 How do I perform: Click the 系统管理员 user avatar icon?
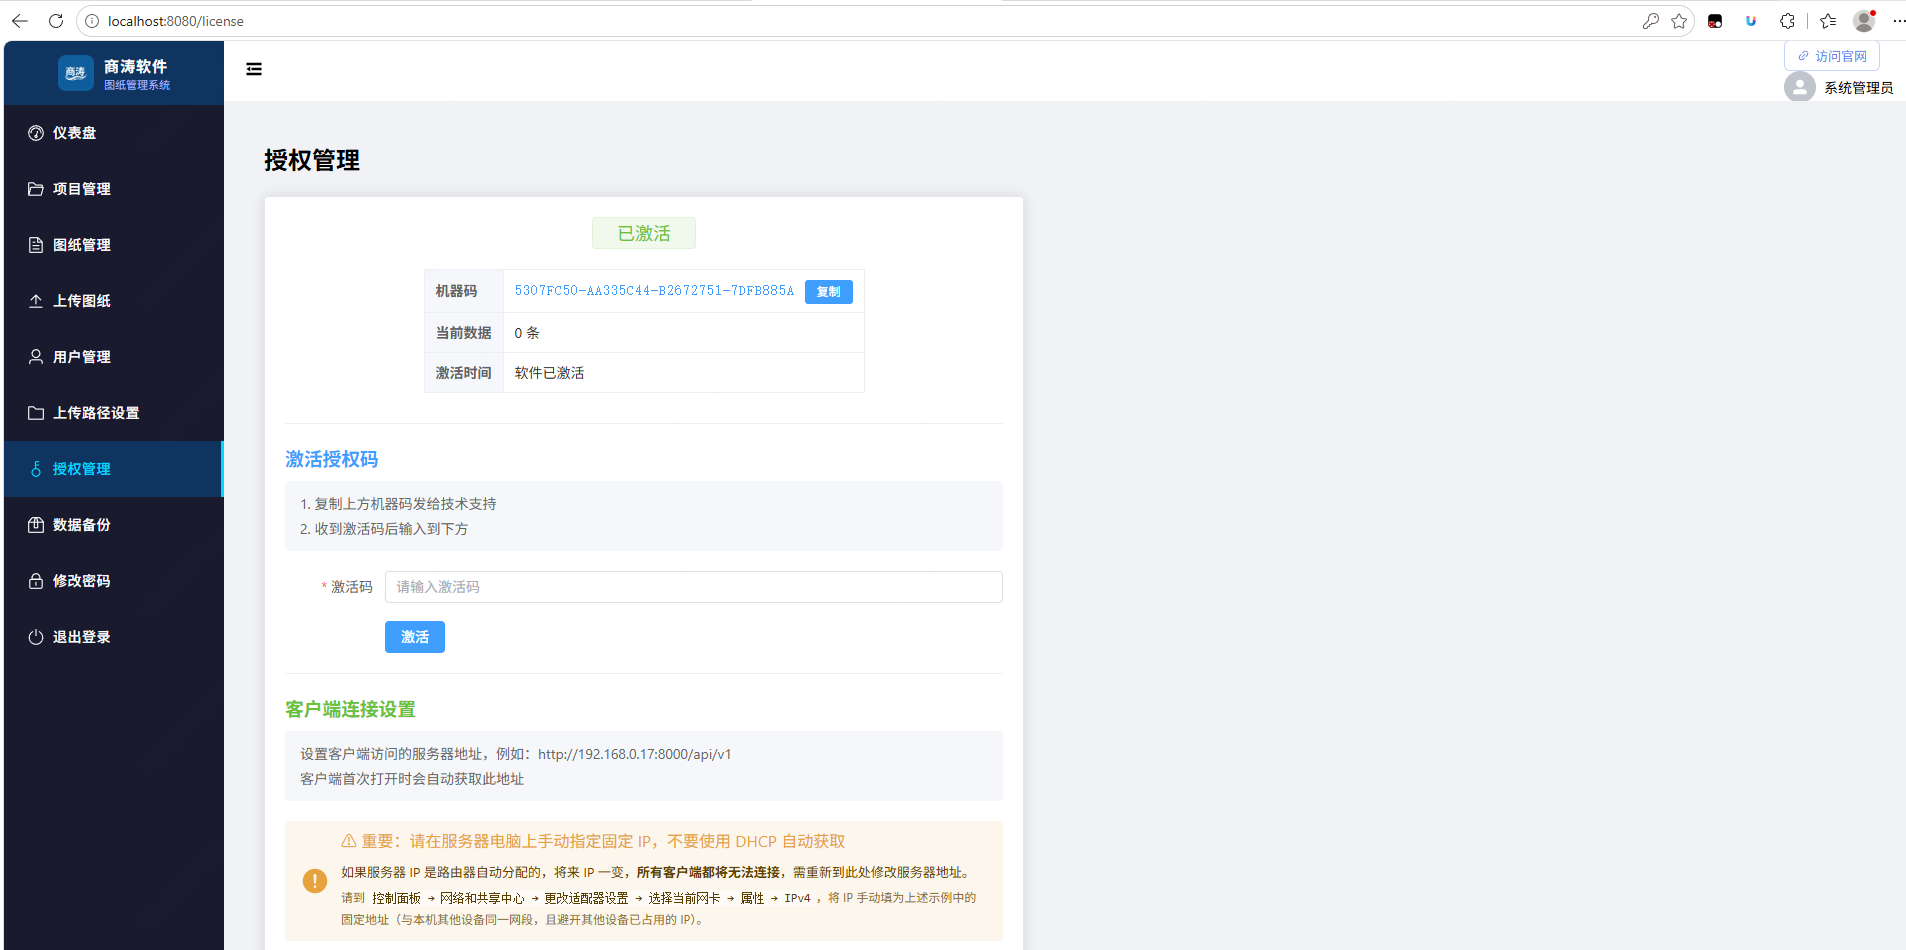pos(1800,88)
